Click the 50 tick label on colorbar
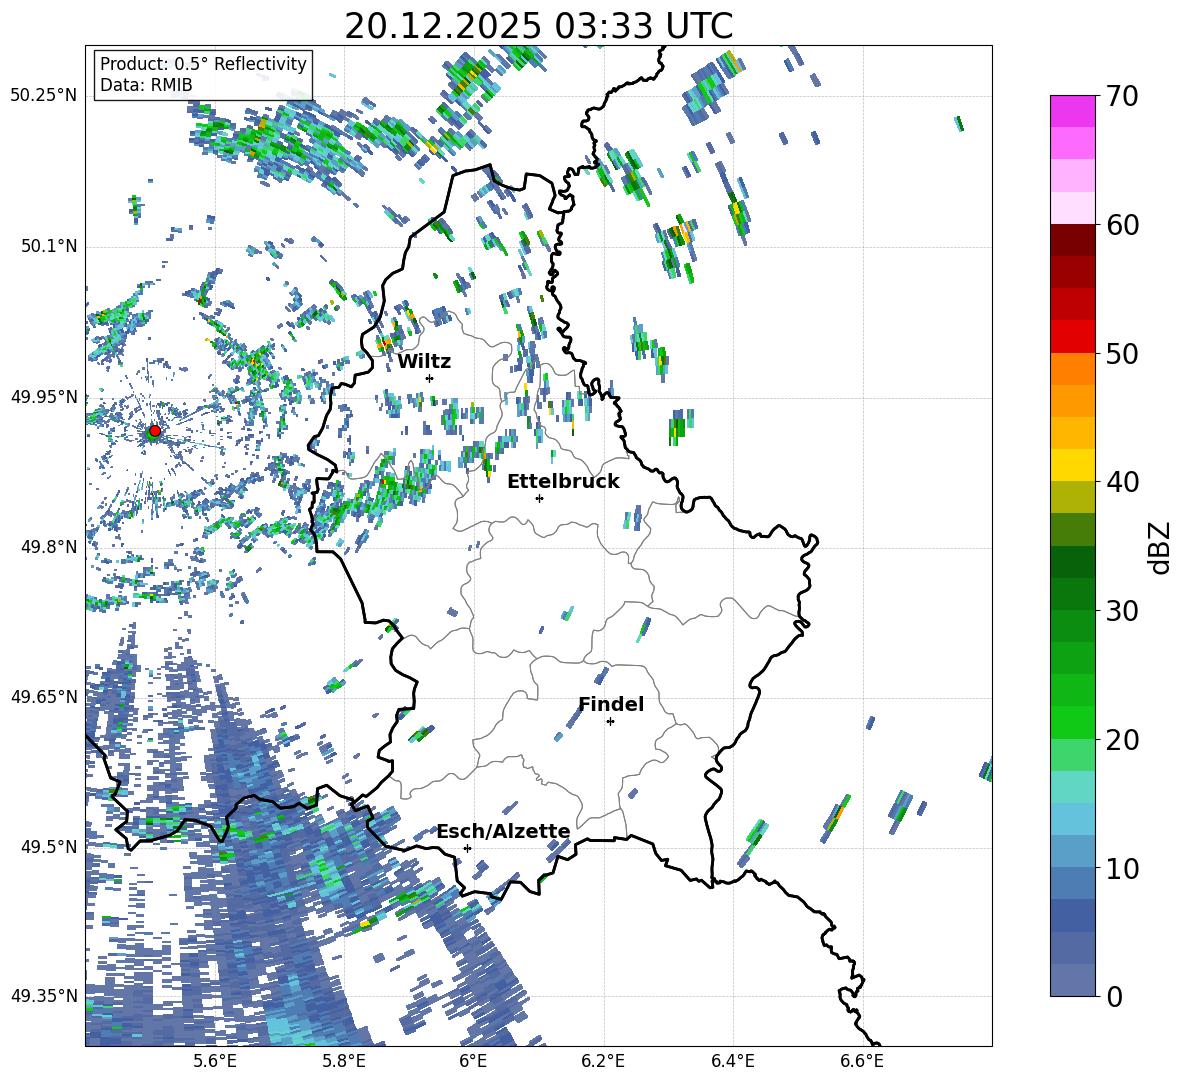1184x1081 pixels. [x=1121, y=354]
